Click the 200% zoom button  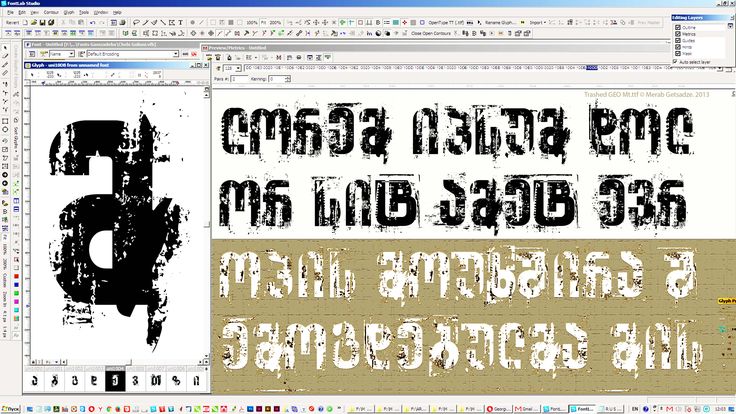[x=275, y=23]
